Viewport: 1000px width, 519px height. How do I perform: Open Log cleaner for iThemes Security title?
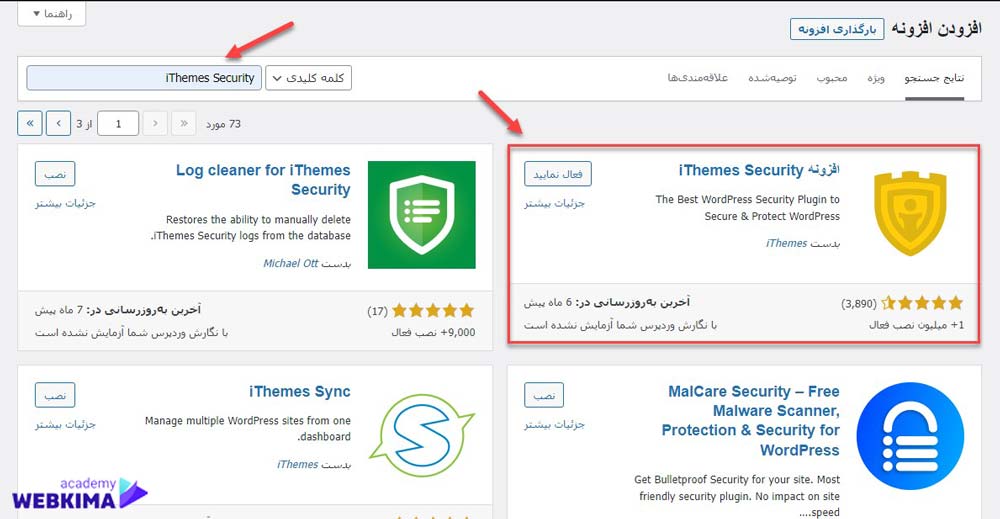tap(263, 180)
